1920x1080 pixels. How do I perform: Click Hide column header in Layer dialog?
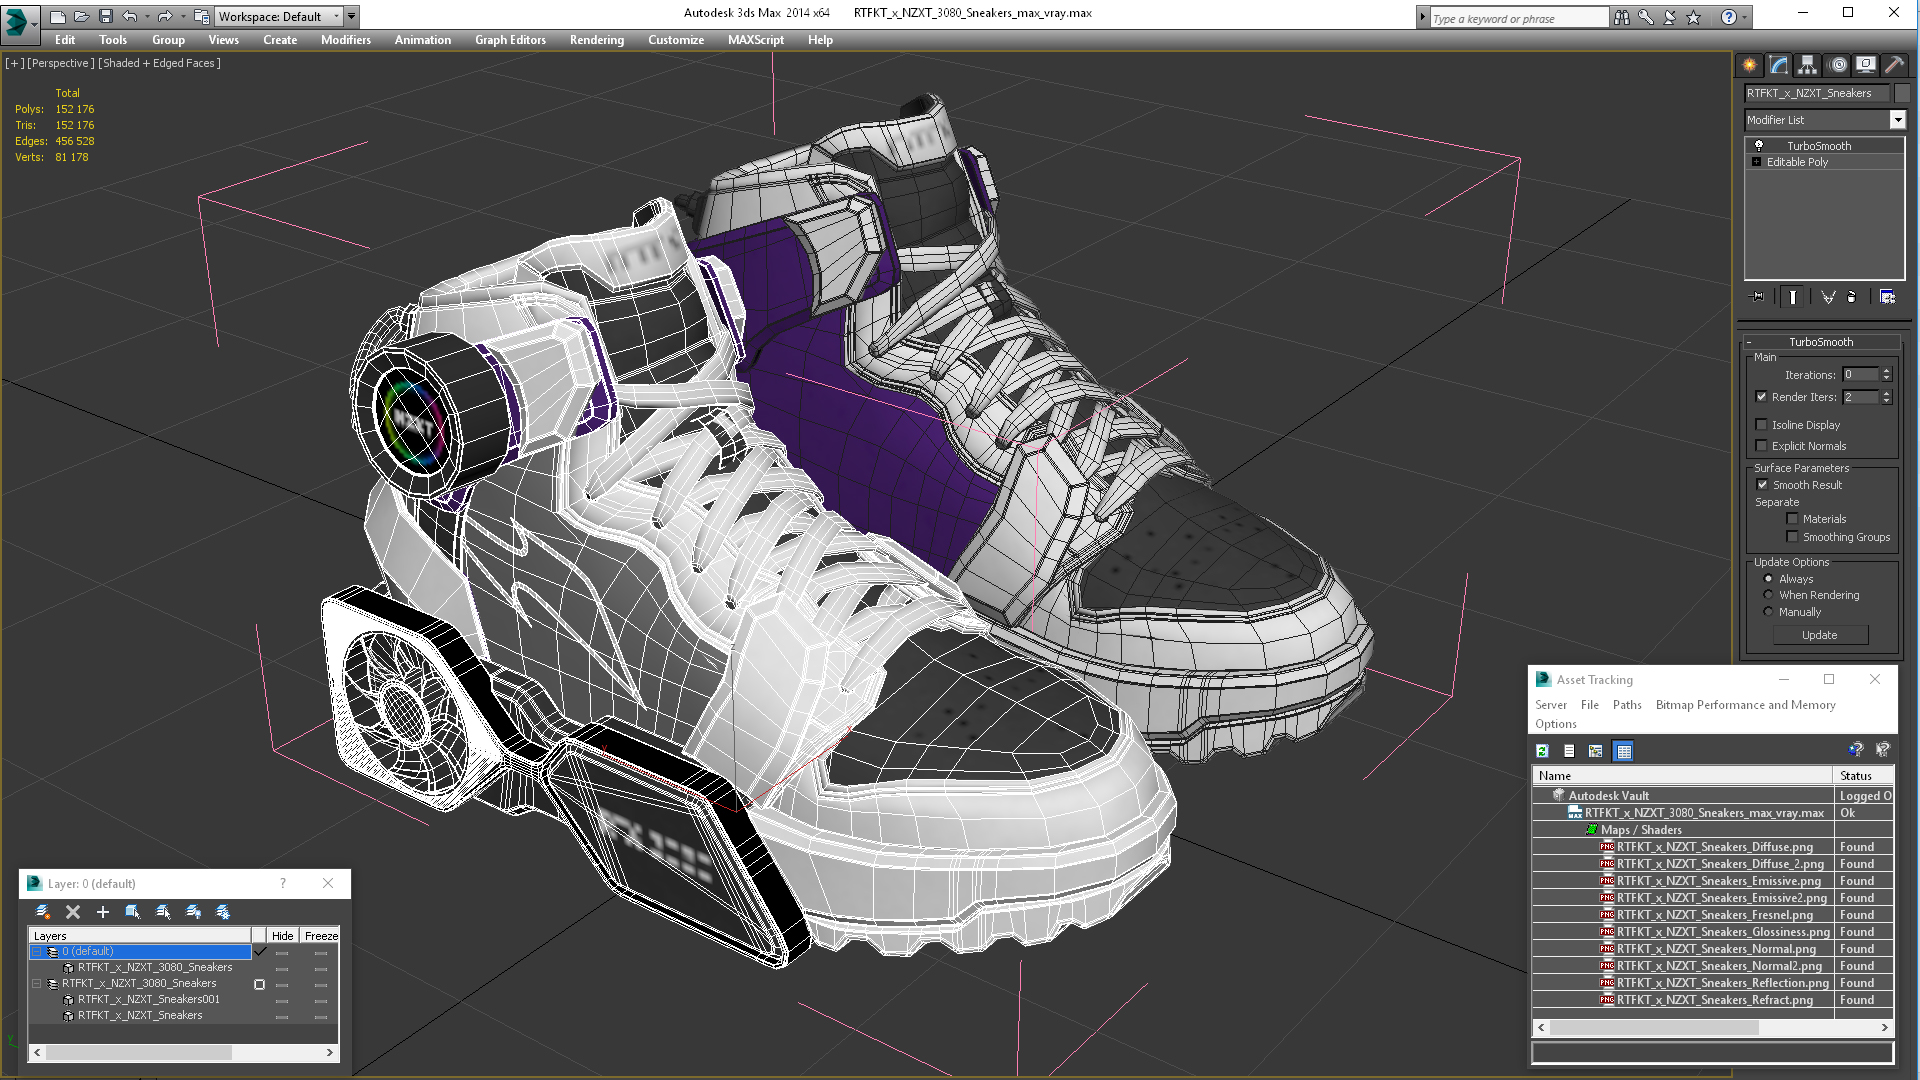point(283,936)
